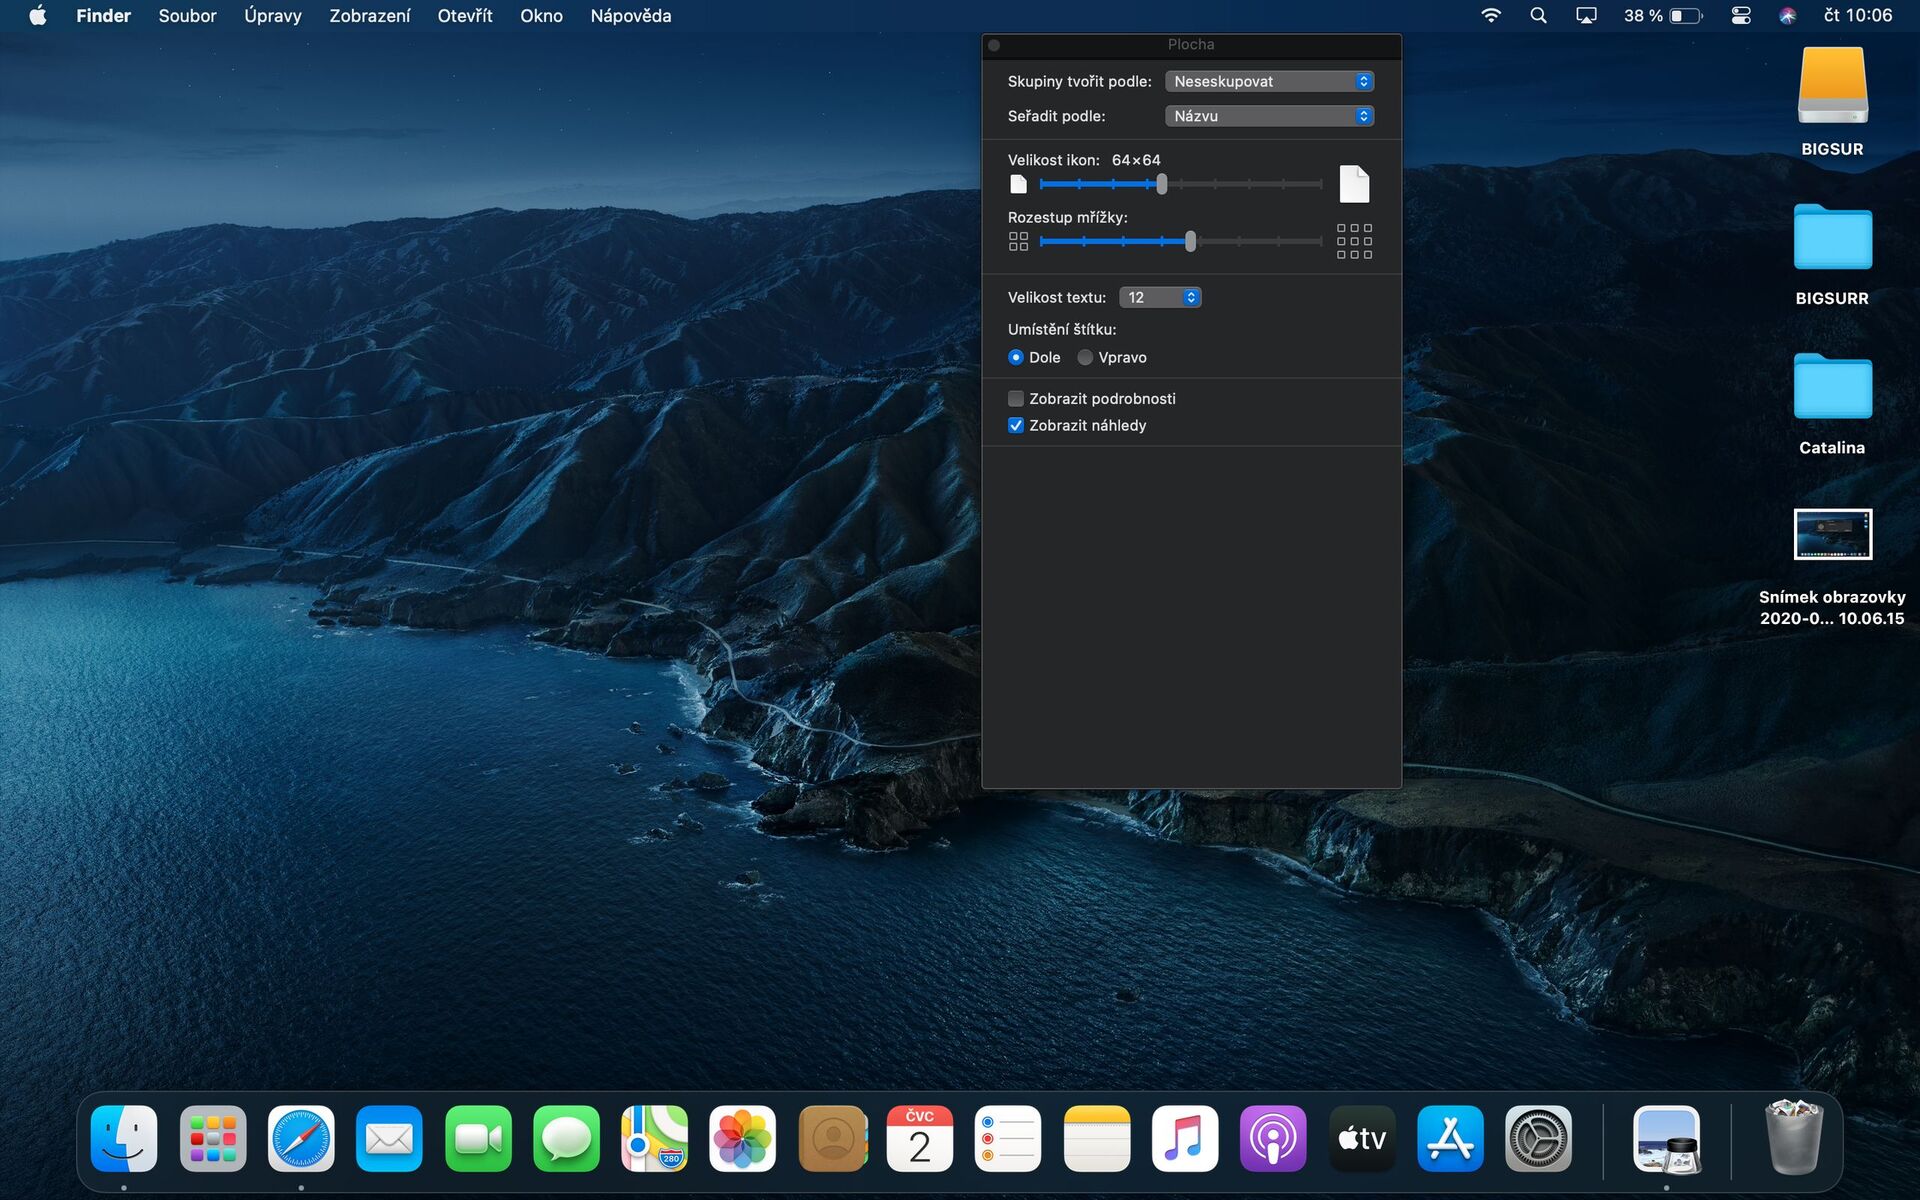Image resolution: width=1920 pixels, height=1200 pixels.
Task: Open the Zobrazení menu in the menu bar
Action: [369, 15]
